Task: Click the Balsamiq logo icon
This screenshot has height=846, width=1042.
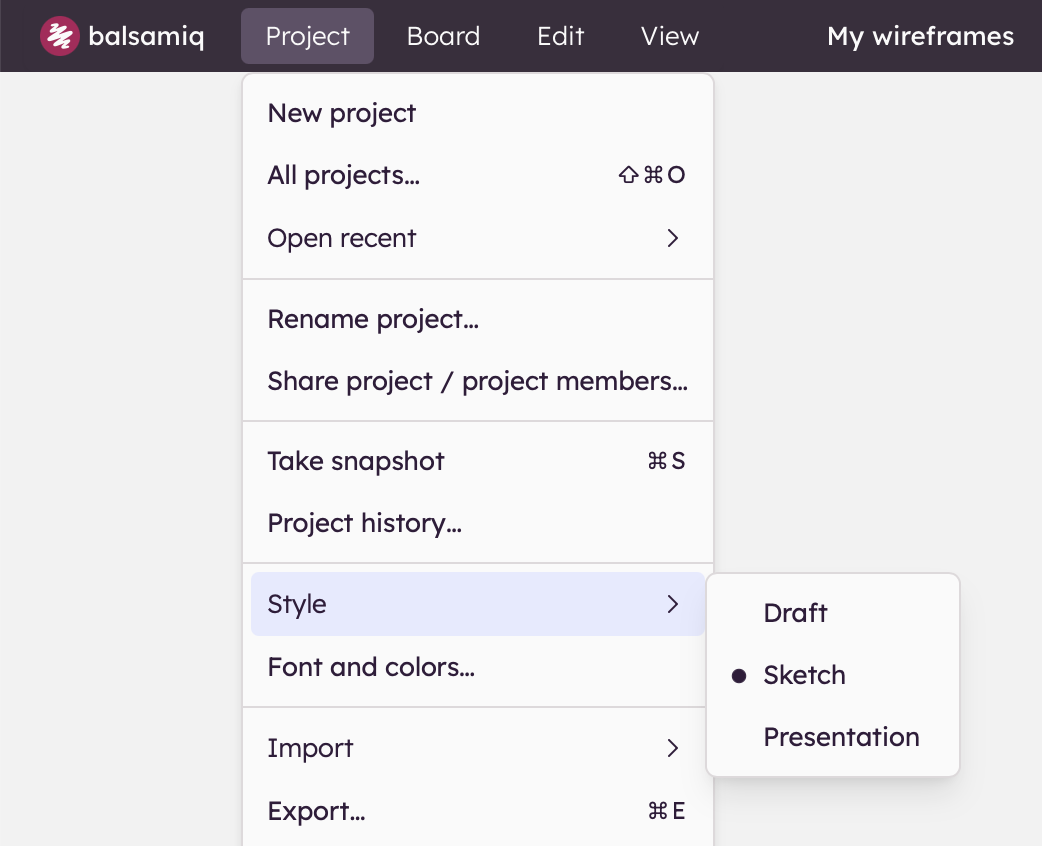Action: (x=60, y=36)
